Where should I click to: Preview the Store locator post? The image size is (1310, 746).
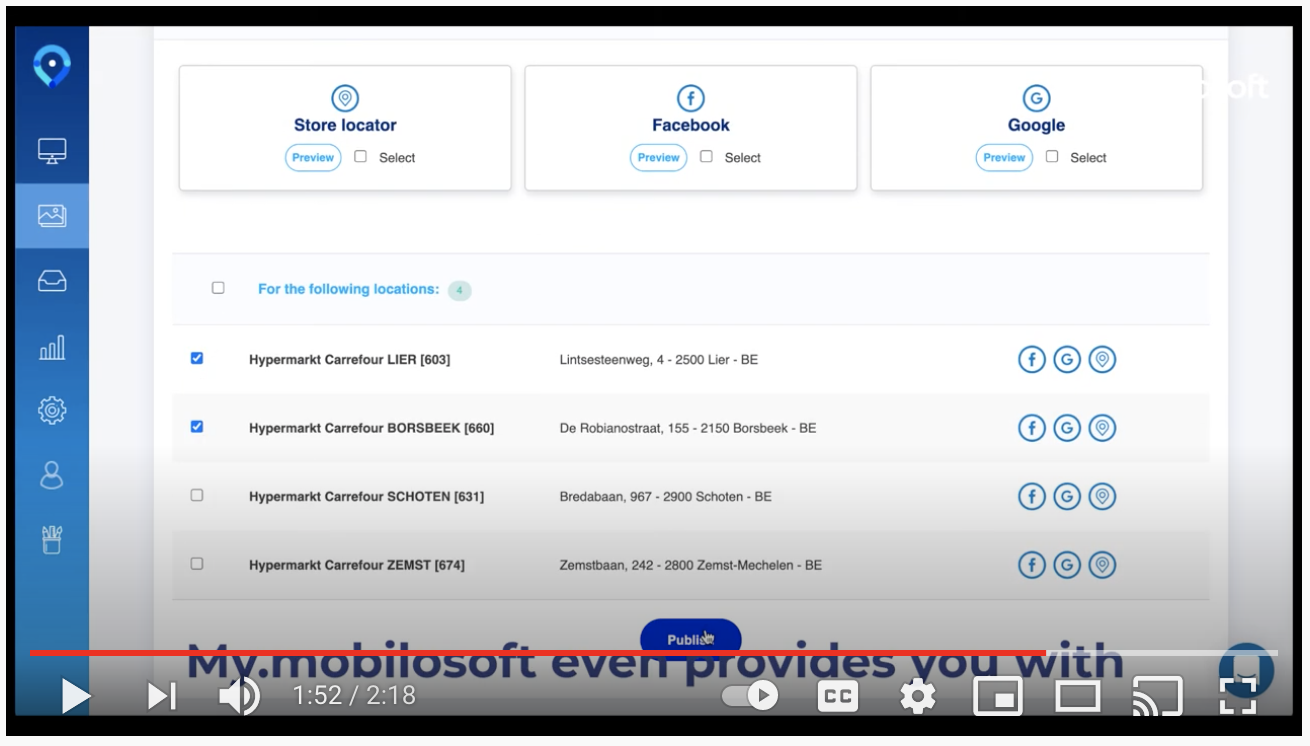pos(313,158)
